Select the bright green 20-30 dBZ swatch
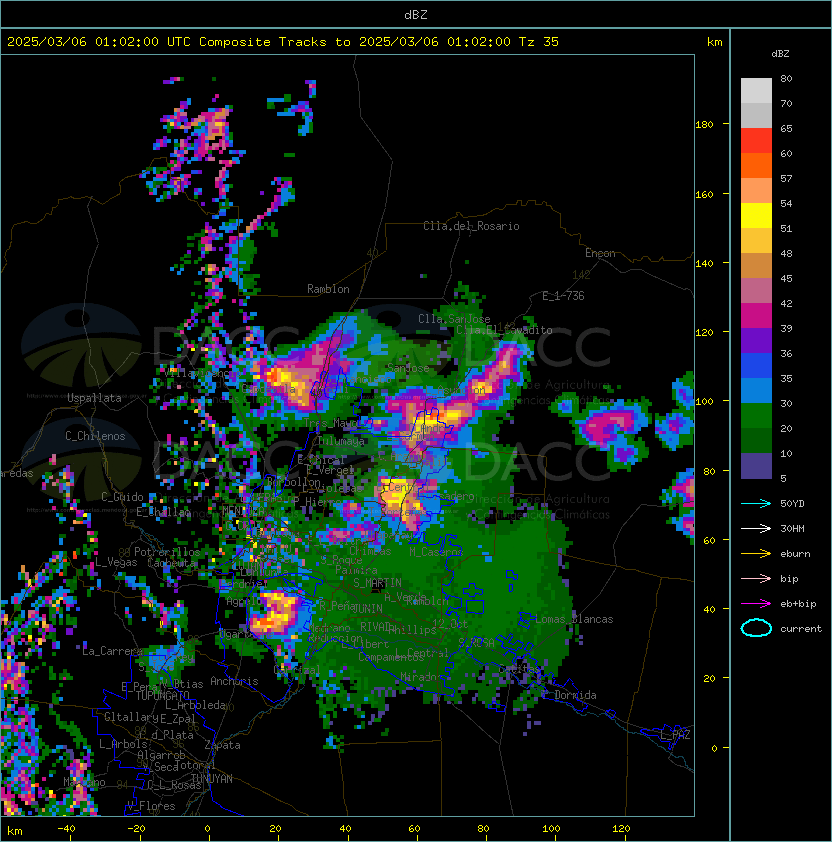Viewport: 832px width, 842px height. tap(756, 416)
